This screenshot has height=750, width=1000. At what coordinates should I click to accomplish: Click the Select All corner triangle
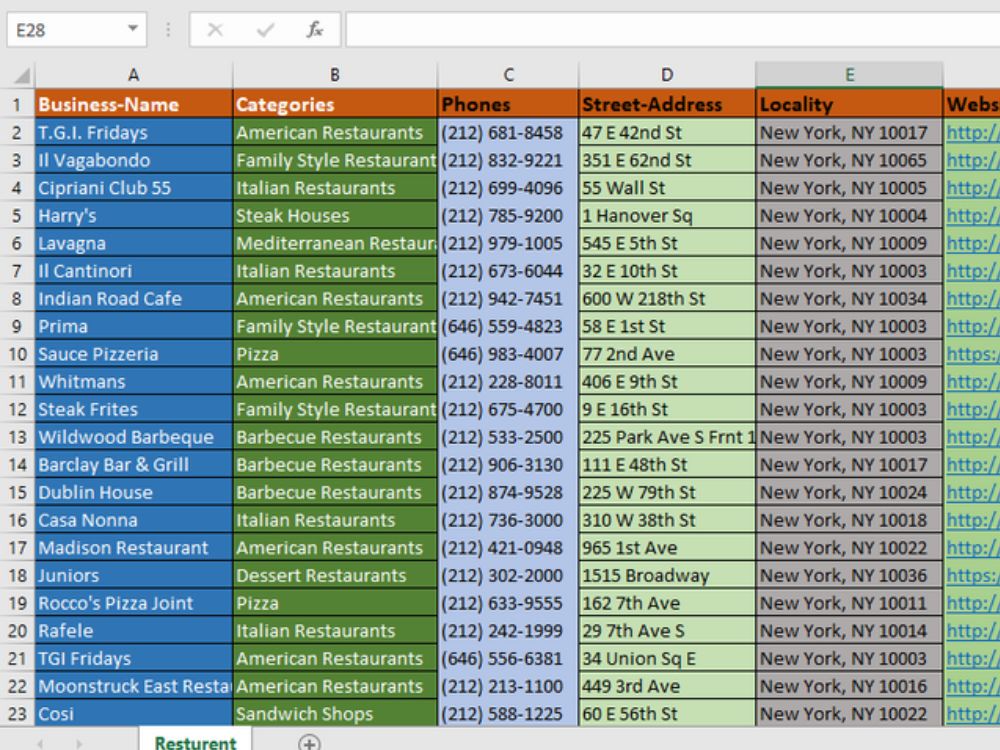pos(22,76)
